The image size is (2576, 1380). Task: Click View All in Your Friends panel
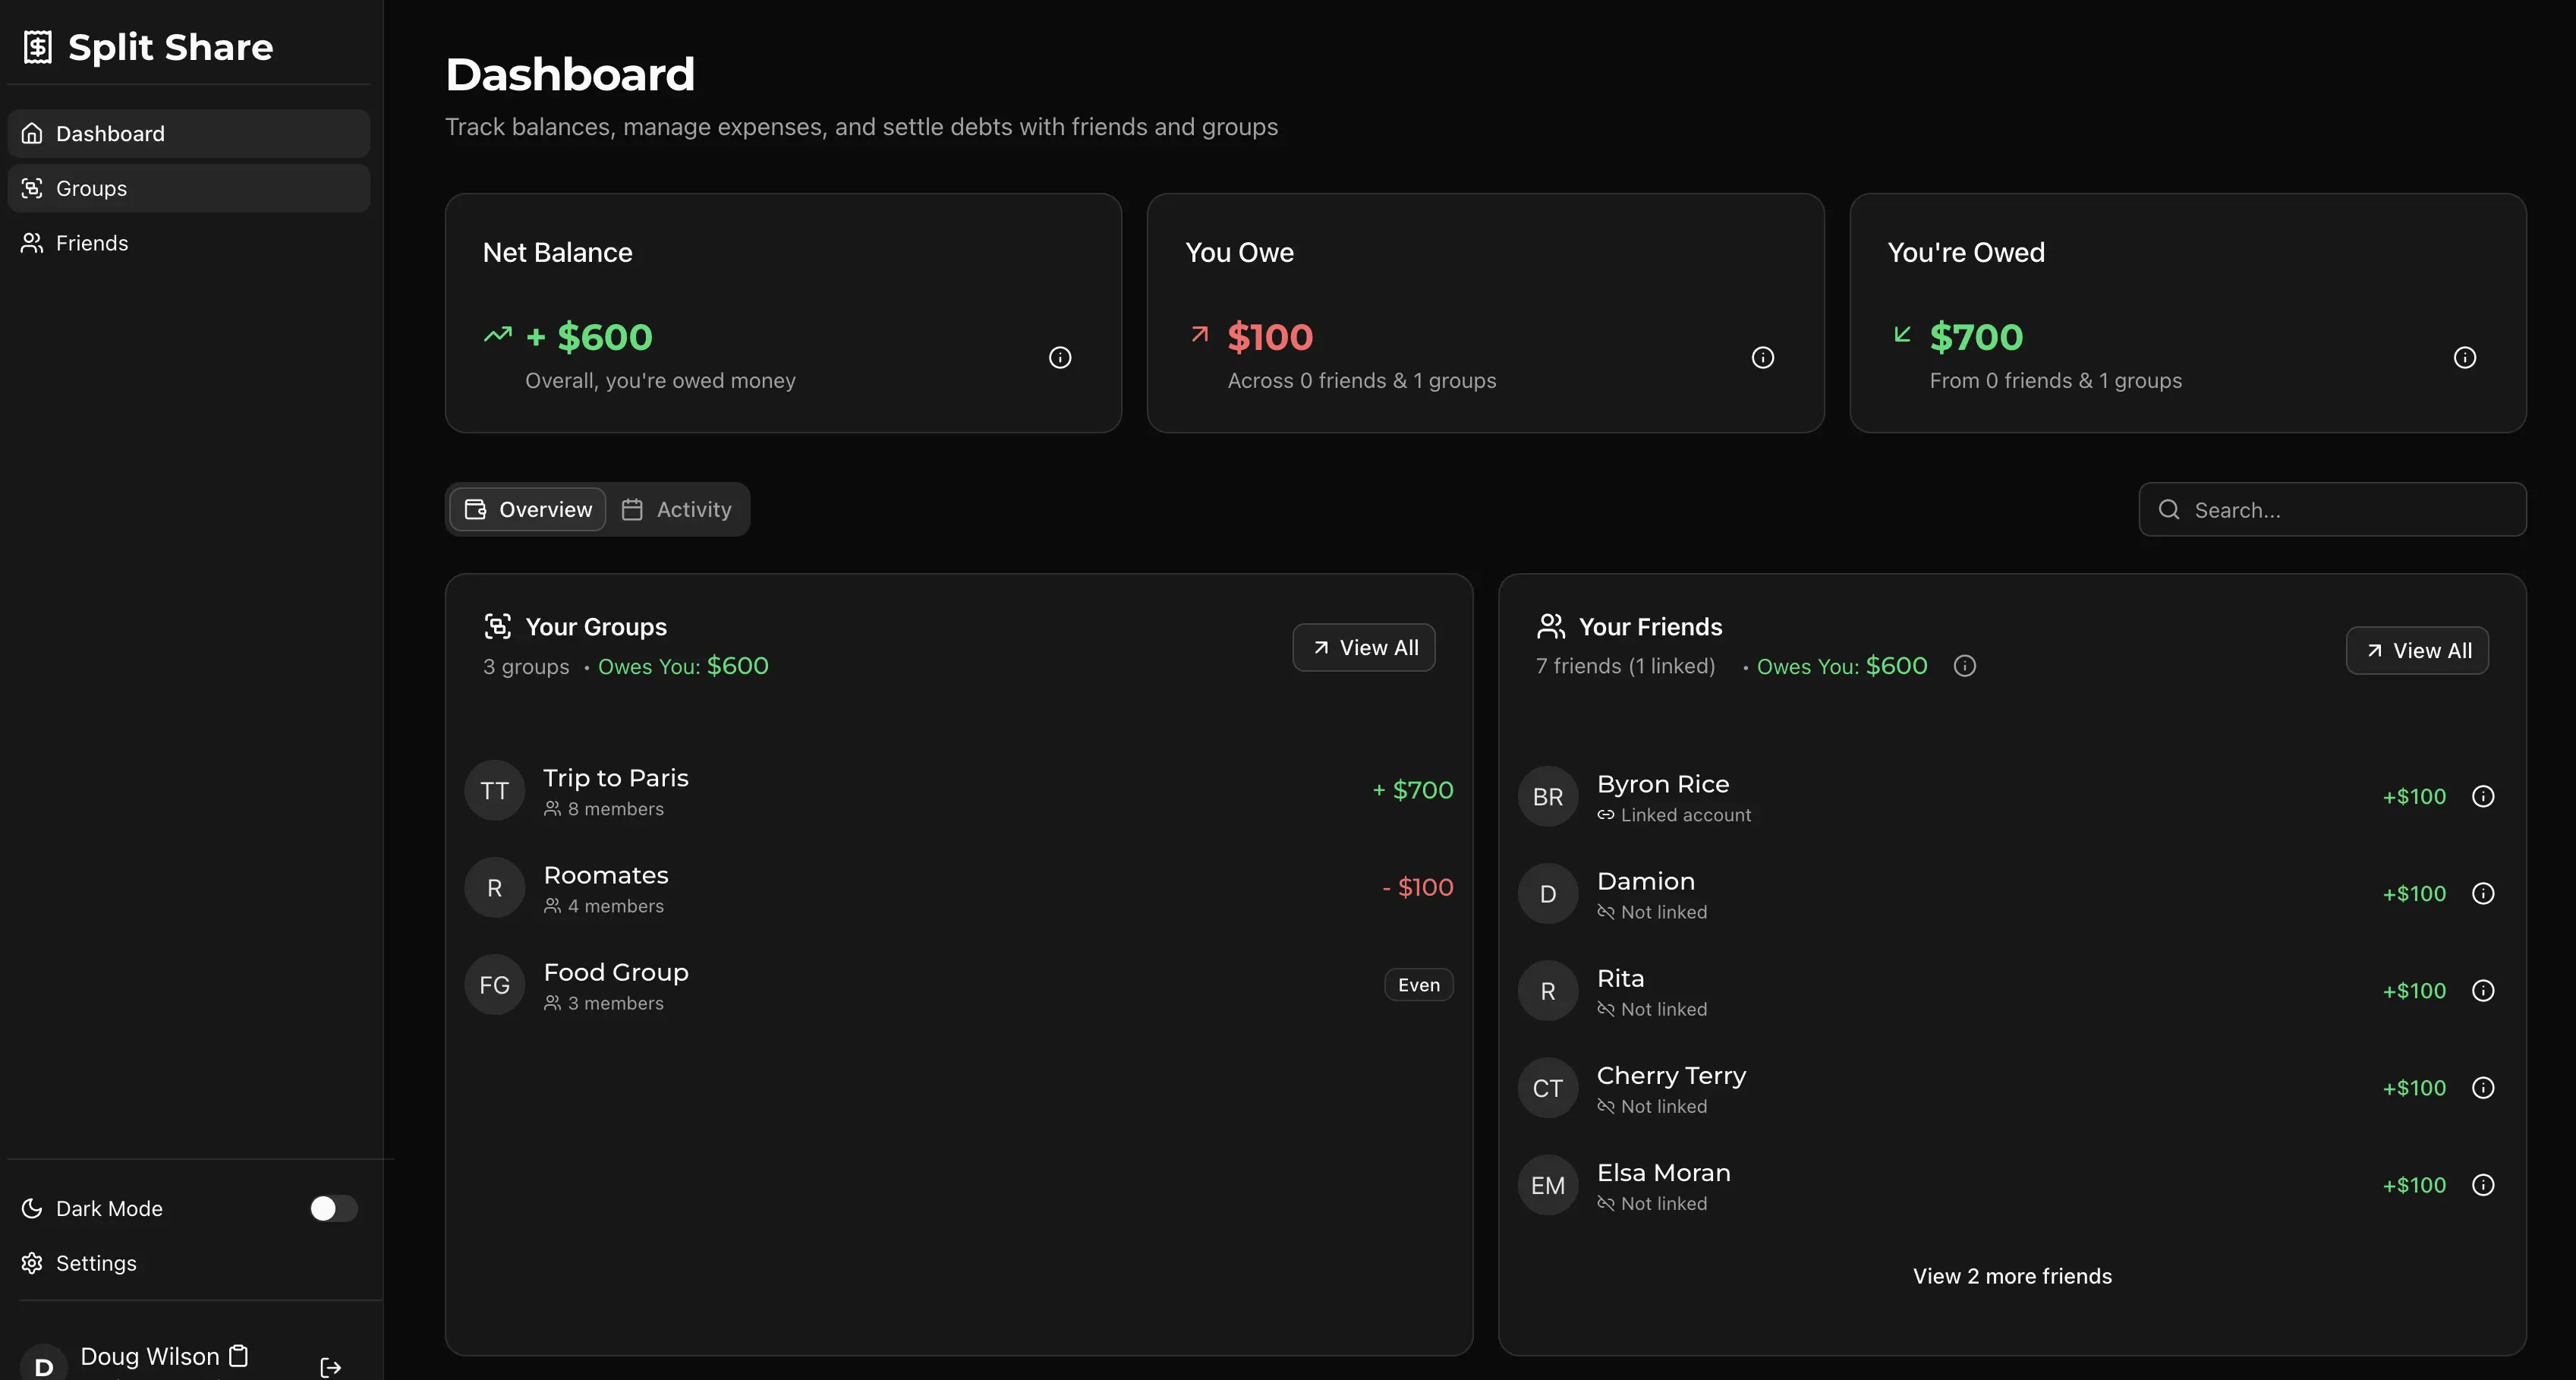(x=2418, y=650)
